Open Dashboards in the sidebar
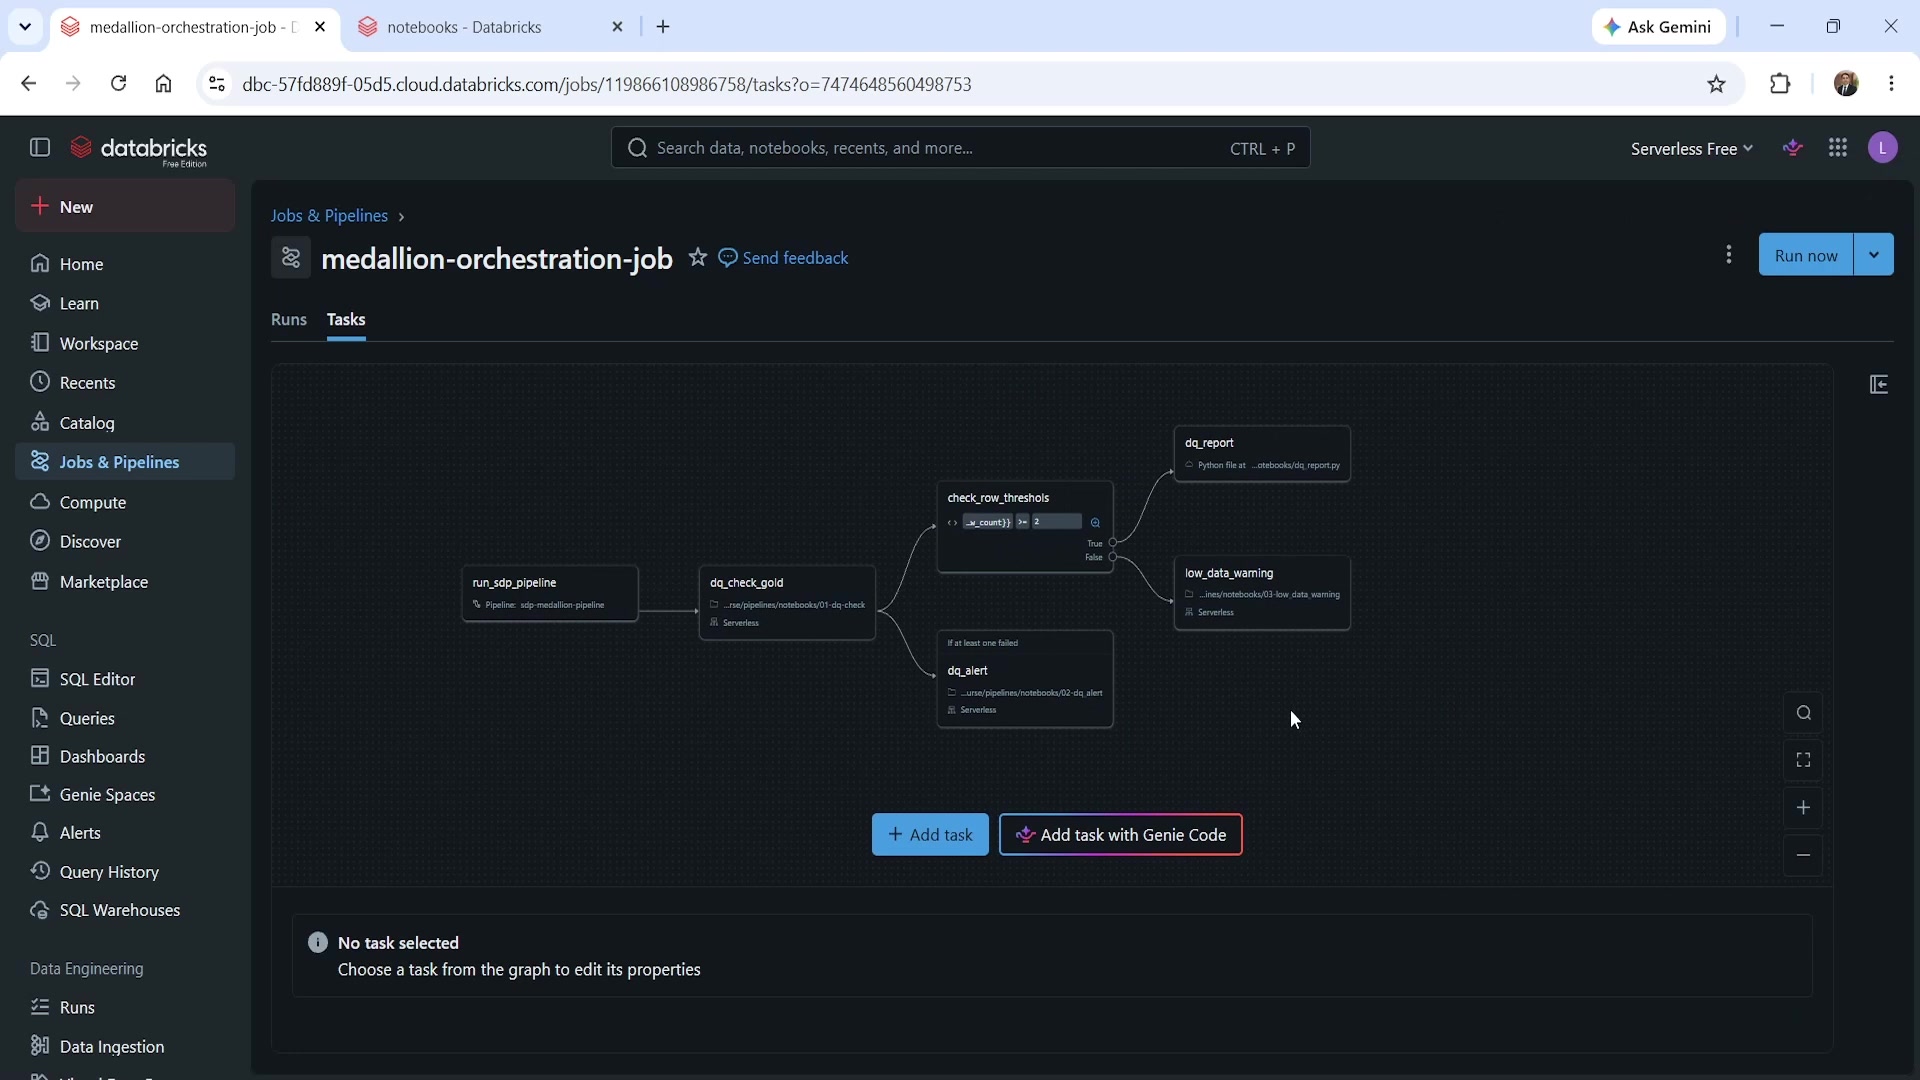 (125, 756)
